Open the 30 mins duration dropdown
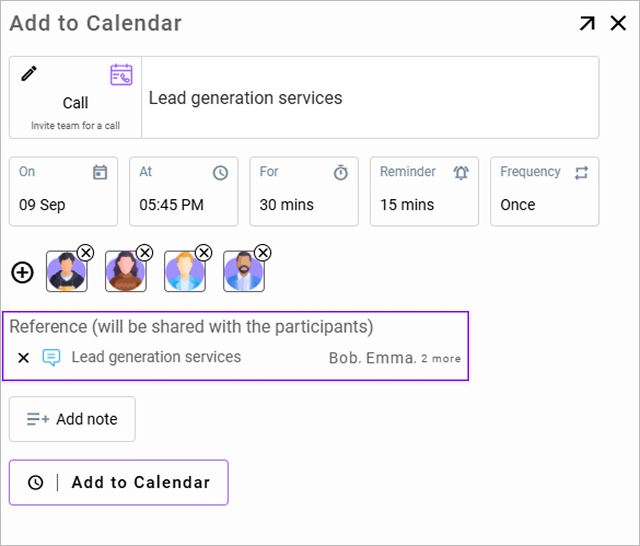This screenshot has width=640, height=546. [304, 191]
